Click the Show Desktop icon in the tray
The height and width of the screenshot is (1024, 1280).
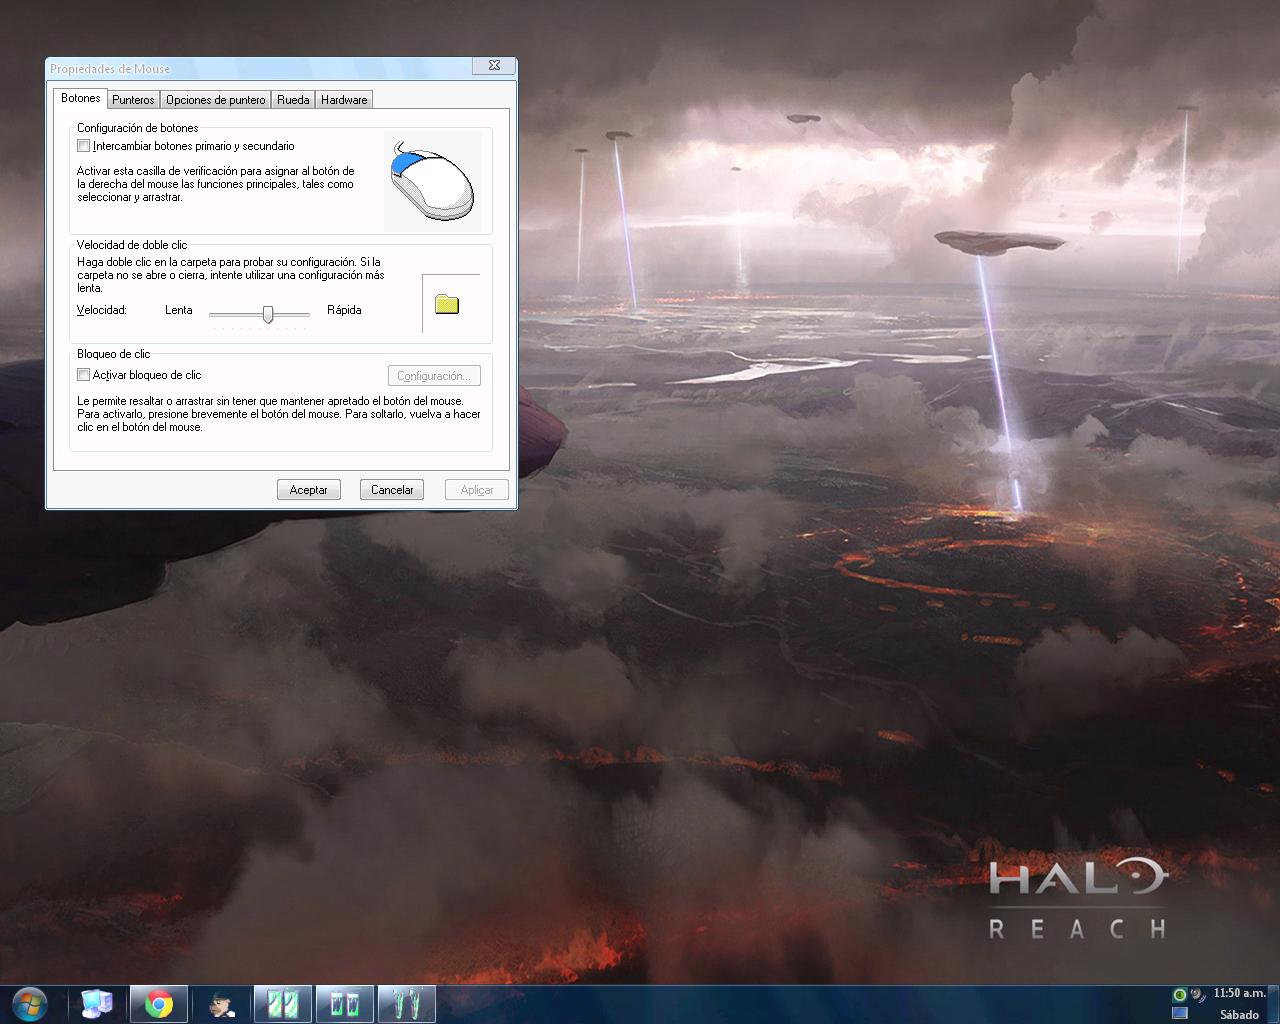(1181, 1013)
